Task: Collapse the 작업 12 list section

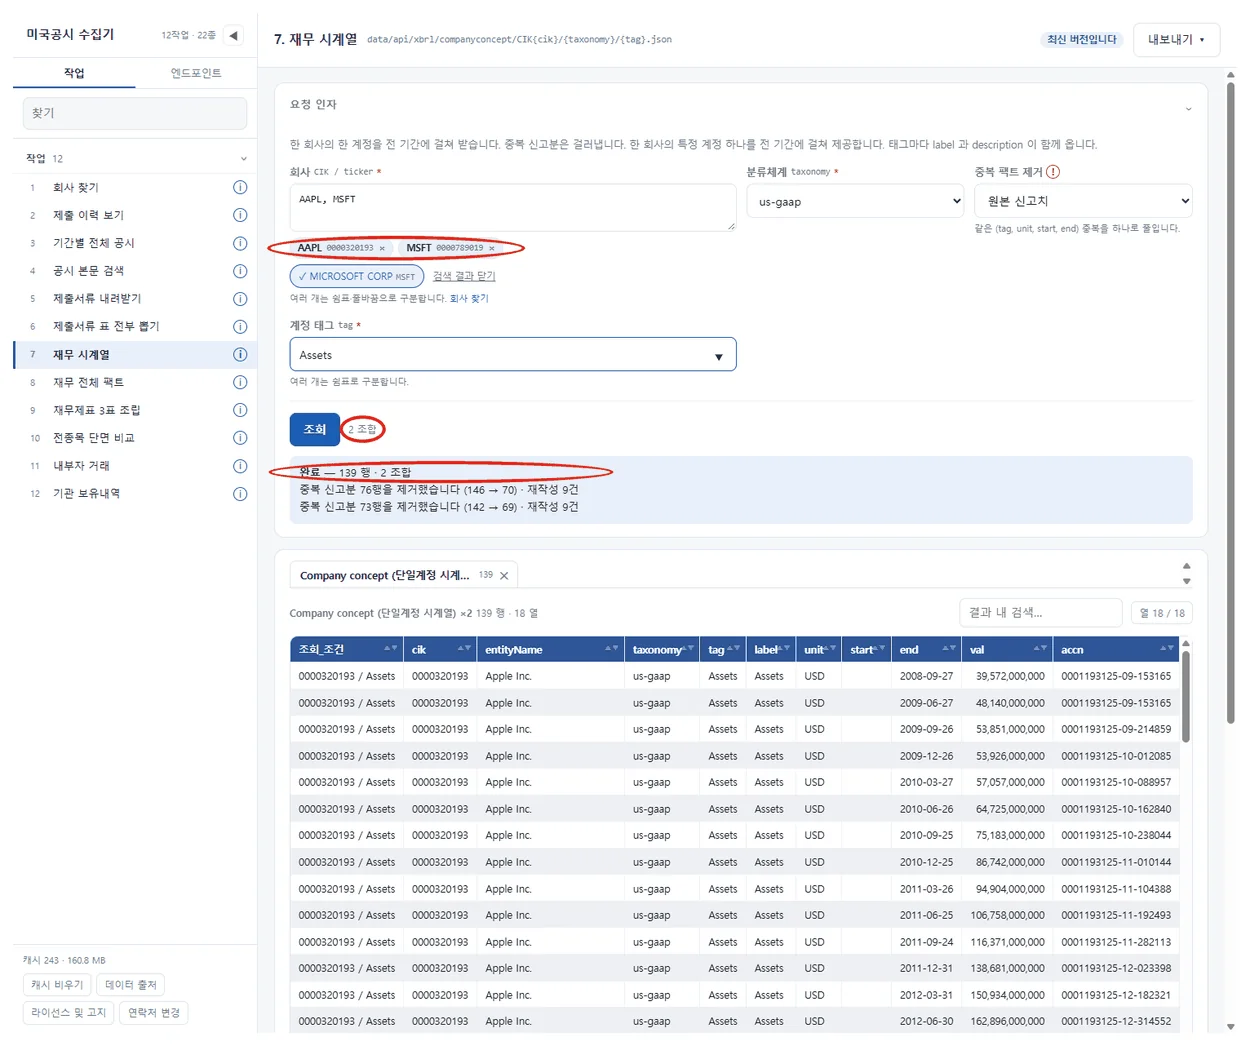Action: pos(243,159)
